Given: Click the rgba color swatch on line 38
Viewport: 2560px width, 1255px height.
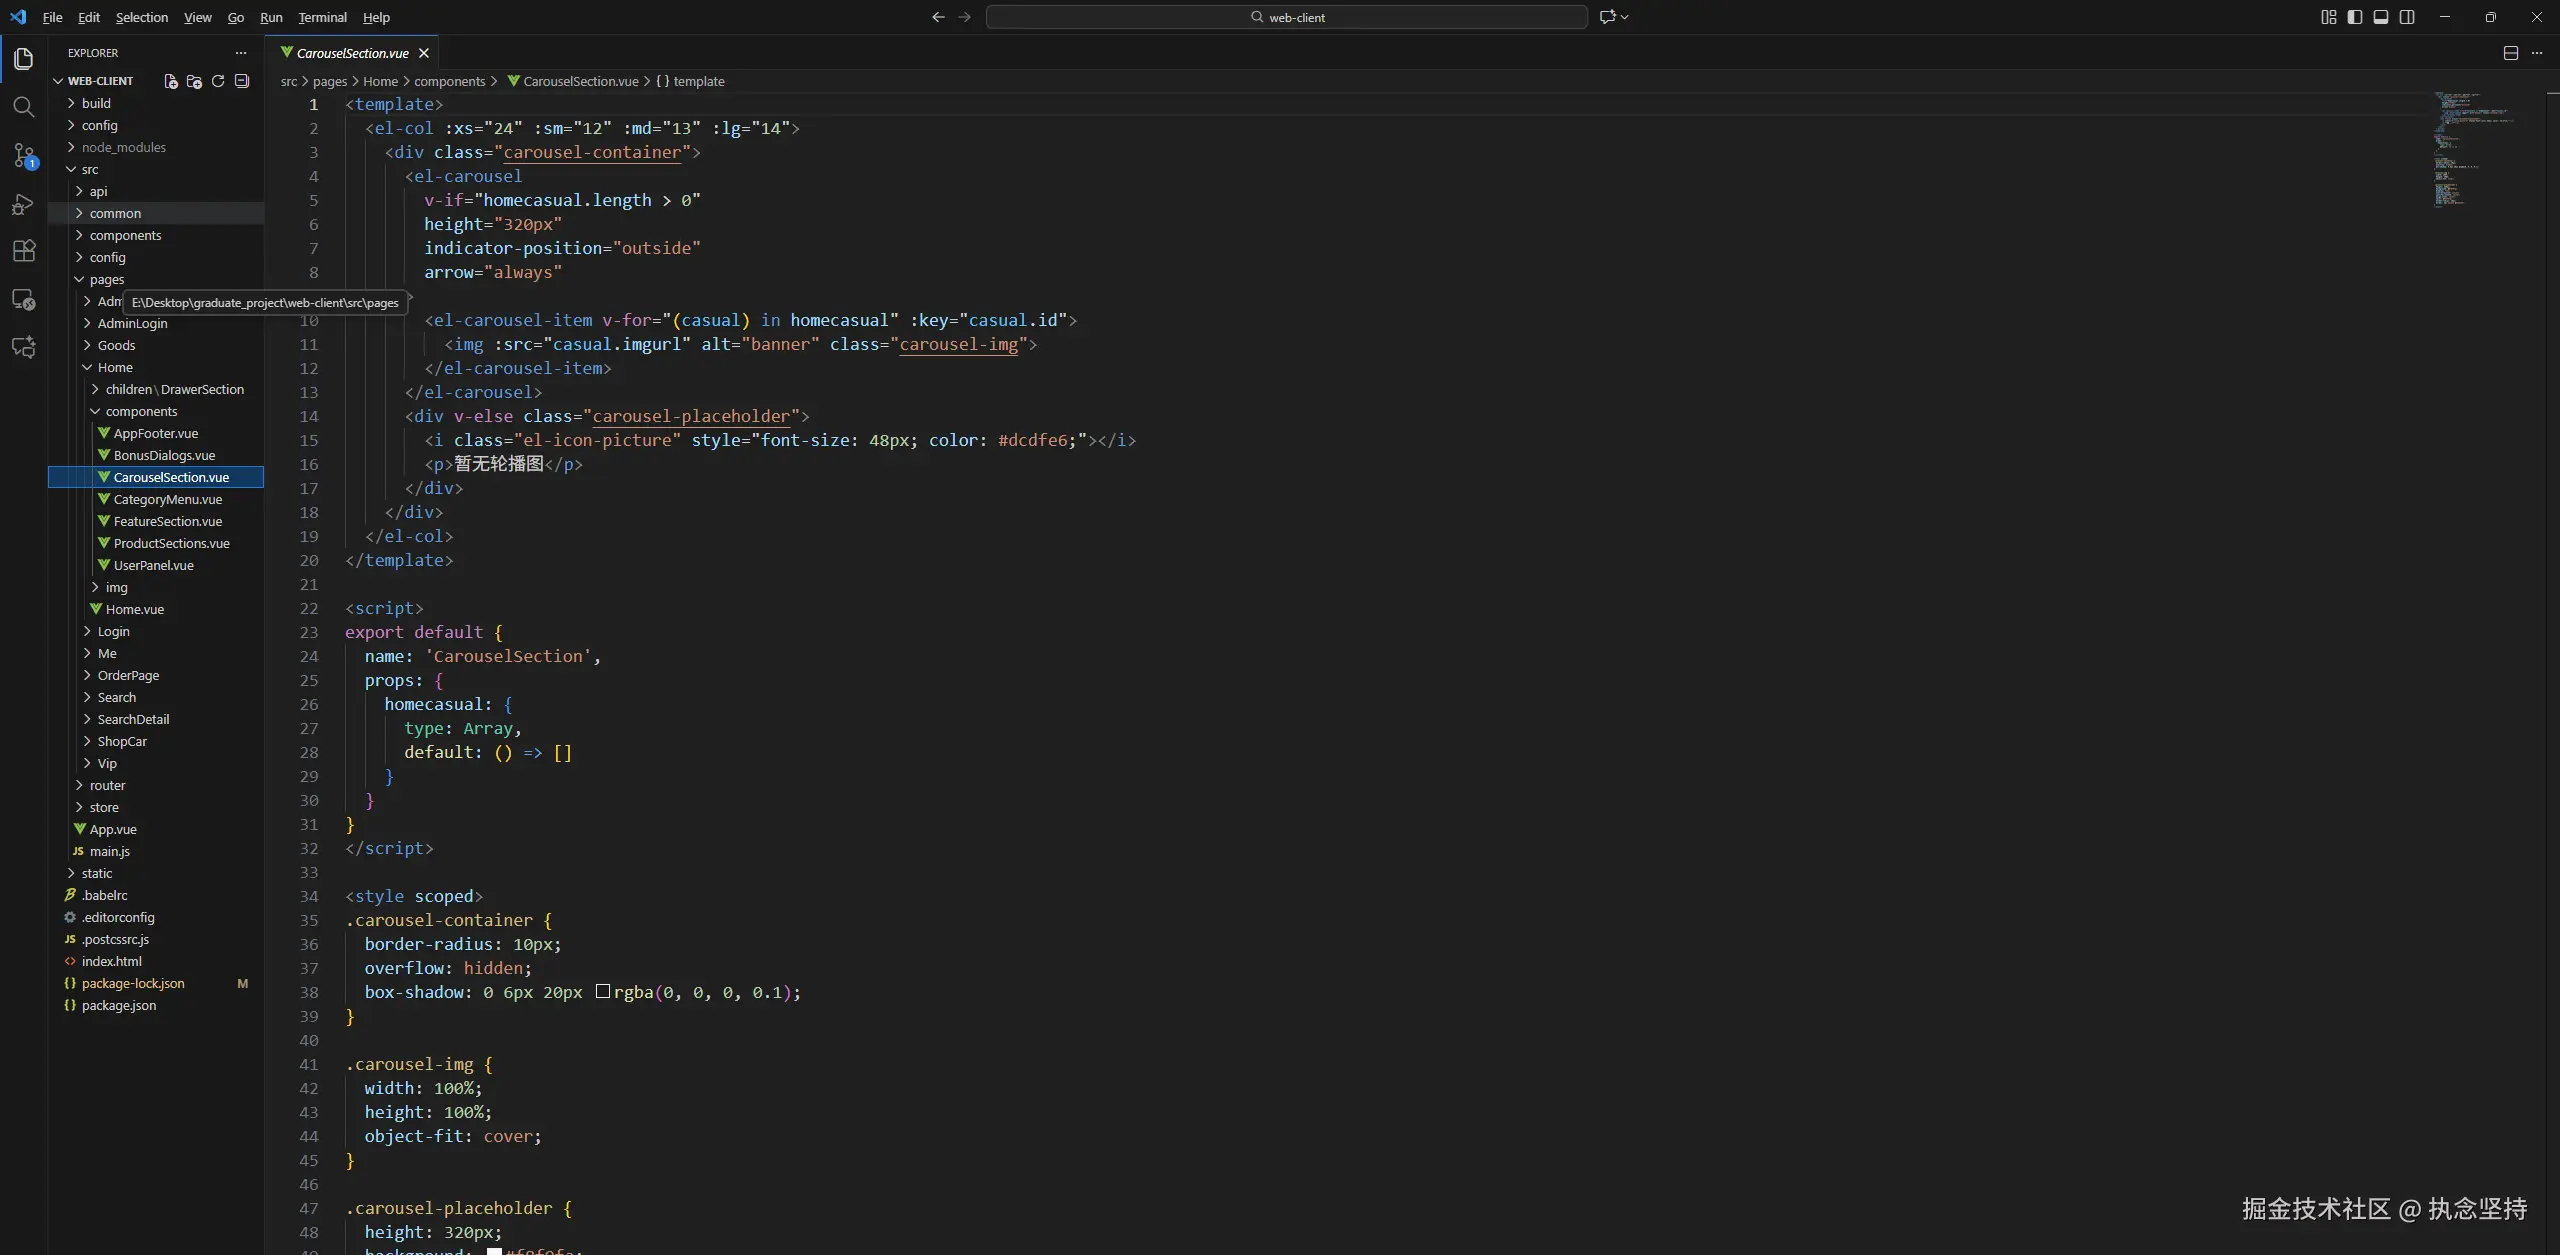Looking at the screenshot, I should click(x=603, y=991).
